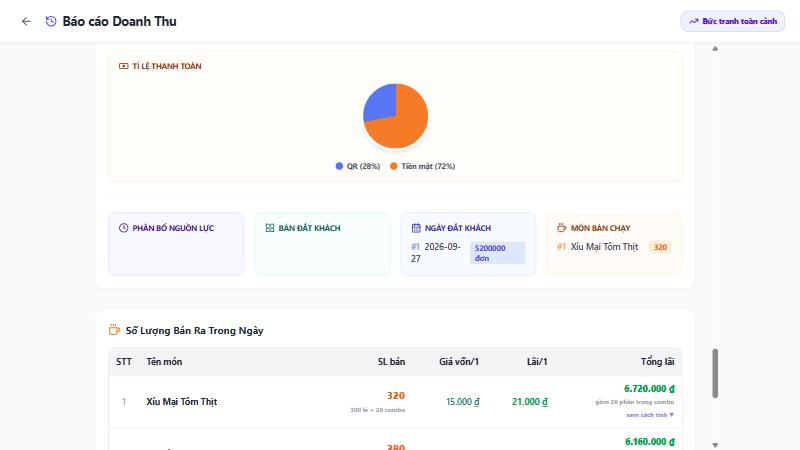Click the coffee cup icon beside Số Lượng Bán Ra Trong Ngày
Image resolution: width=800 pixels, height=450 pixels.
114,330
